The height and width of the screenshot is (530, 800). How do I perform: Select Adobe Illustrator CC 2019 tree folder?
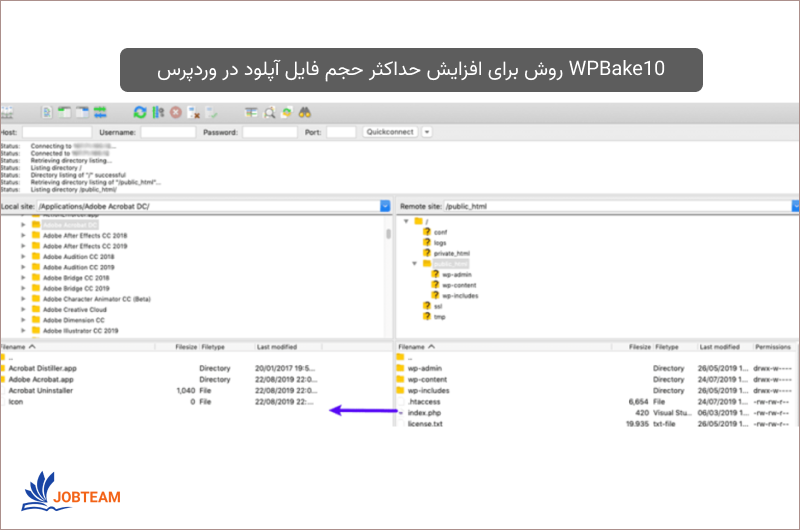pos(81,331)
